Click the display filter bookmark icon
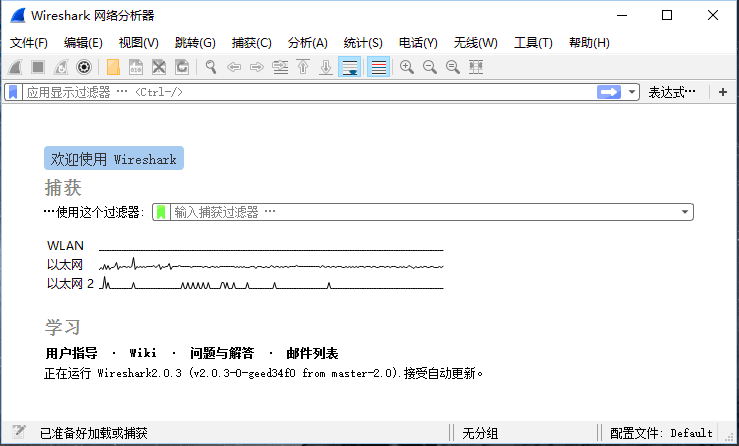The width and height of the screenshot is (739, 446). (x=13, y=92)
